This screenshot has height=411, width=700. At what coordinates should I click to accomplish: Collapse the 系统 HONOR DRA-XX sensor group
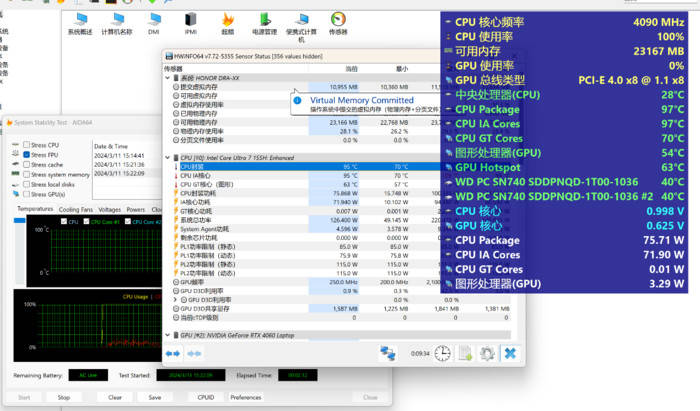point(168,78)
